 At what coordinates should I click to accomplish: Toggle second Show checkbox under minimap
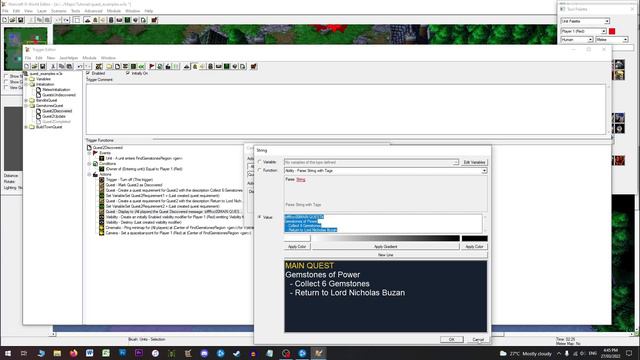point(6,82)
